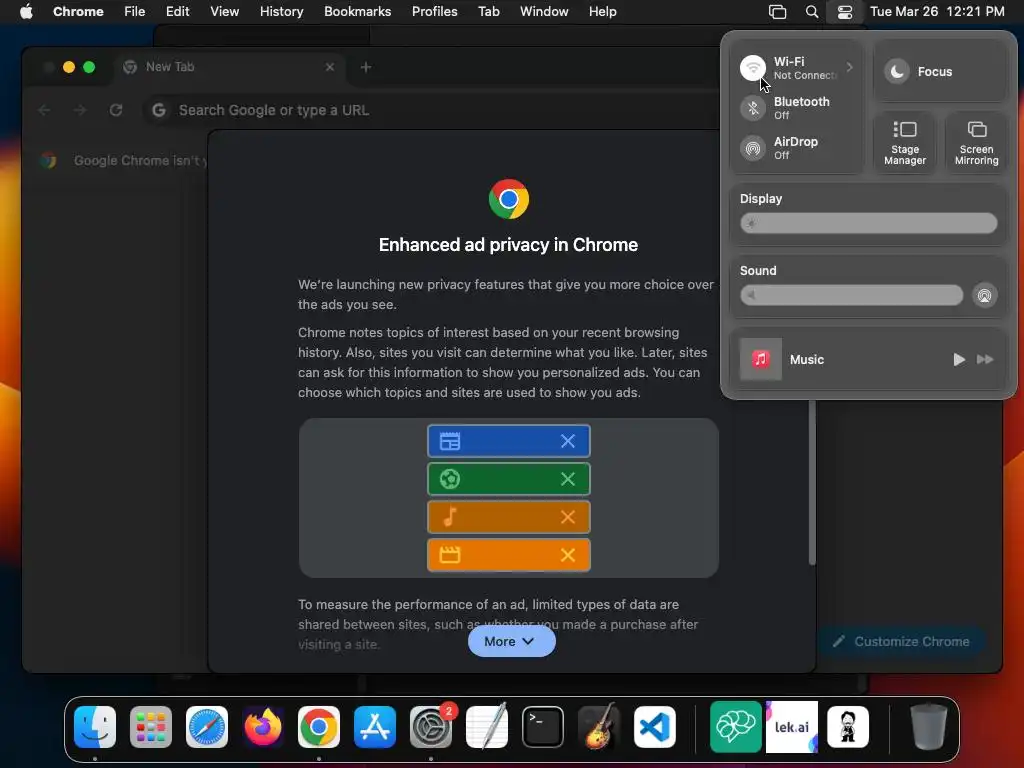Adjust the Sound volume slider

[851, 295]
